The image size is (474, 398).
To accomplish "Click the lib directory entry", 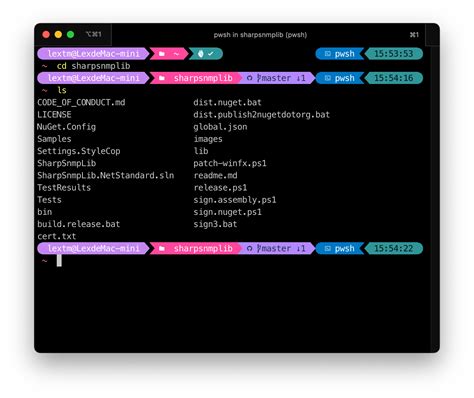I will pos(201,151).
